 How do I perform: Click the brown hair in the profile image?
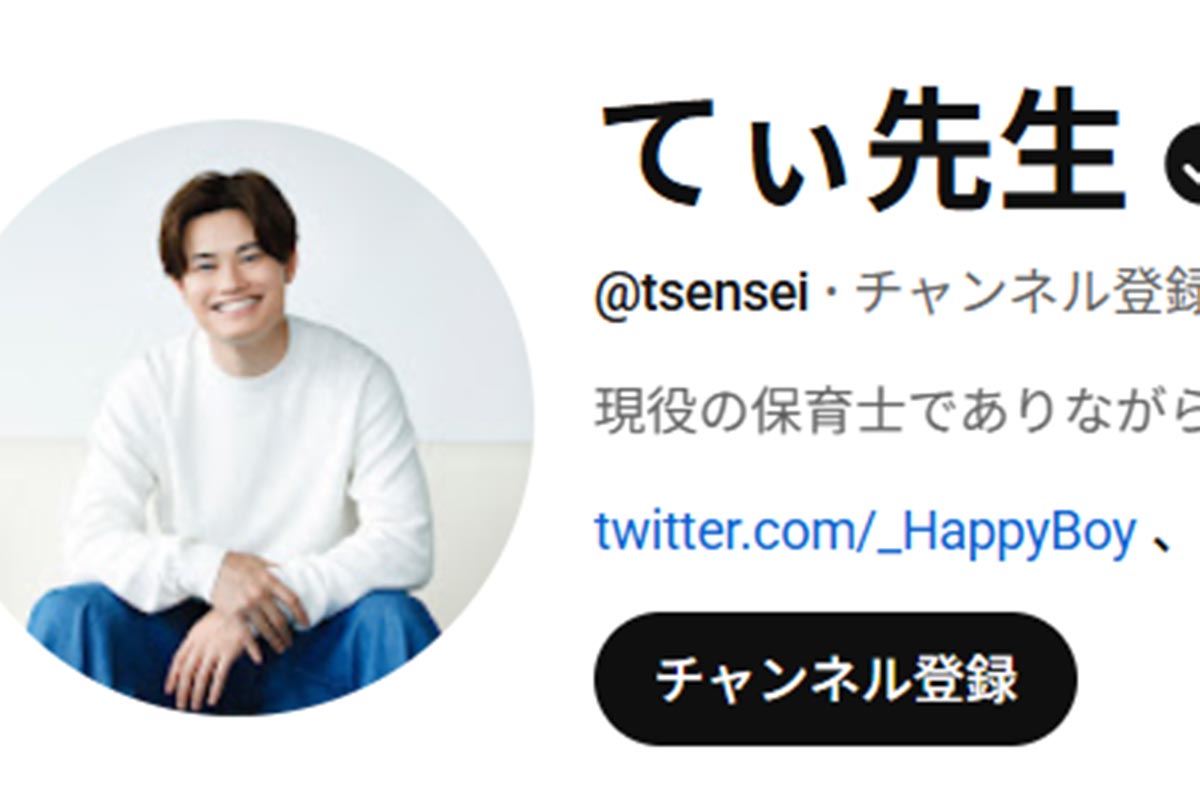pos(226,210)
